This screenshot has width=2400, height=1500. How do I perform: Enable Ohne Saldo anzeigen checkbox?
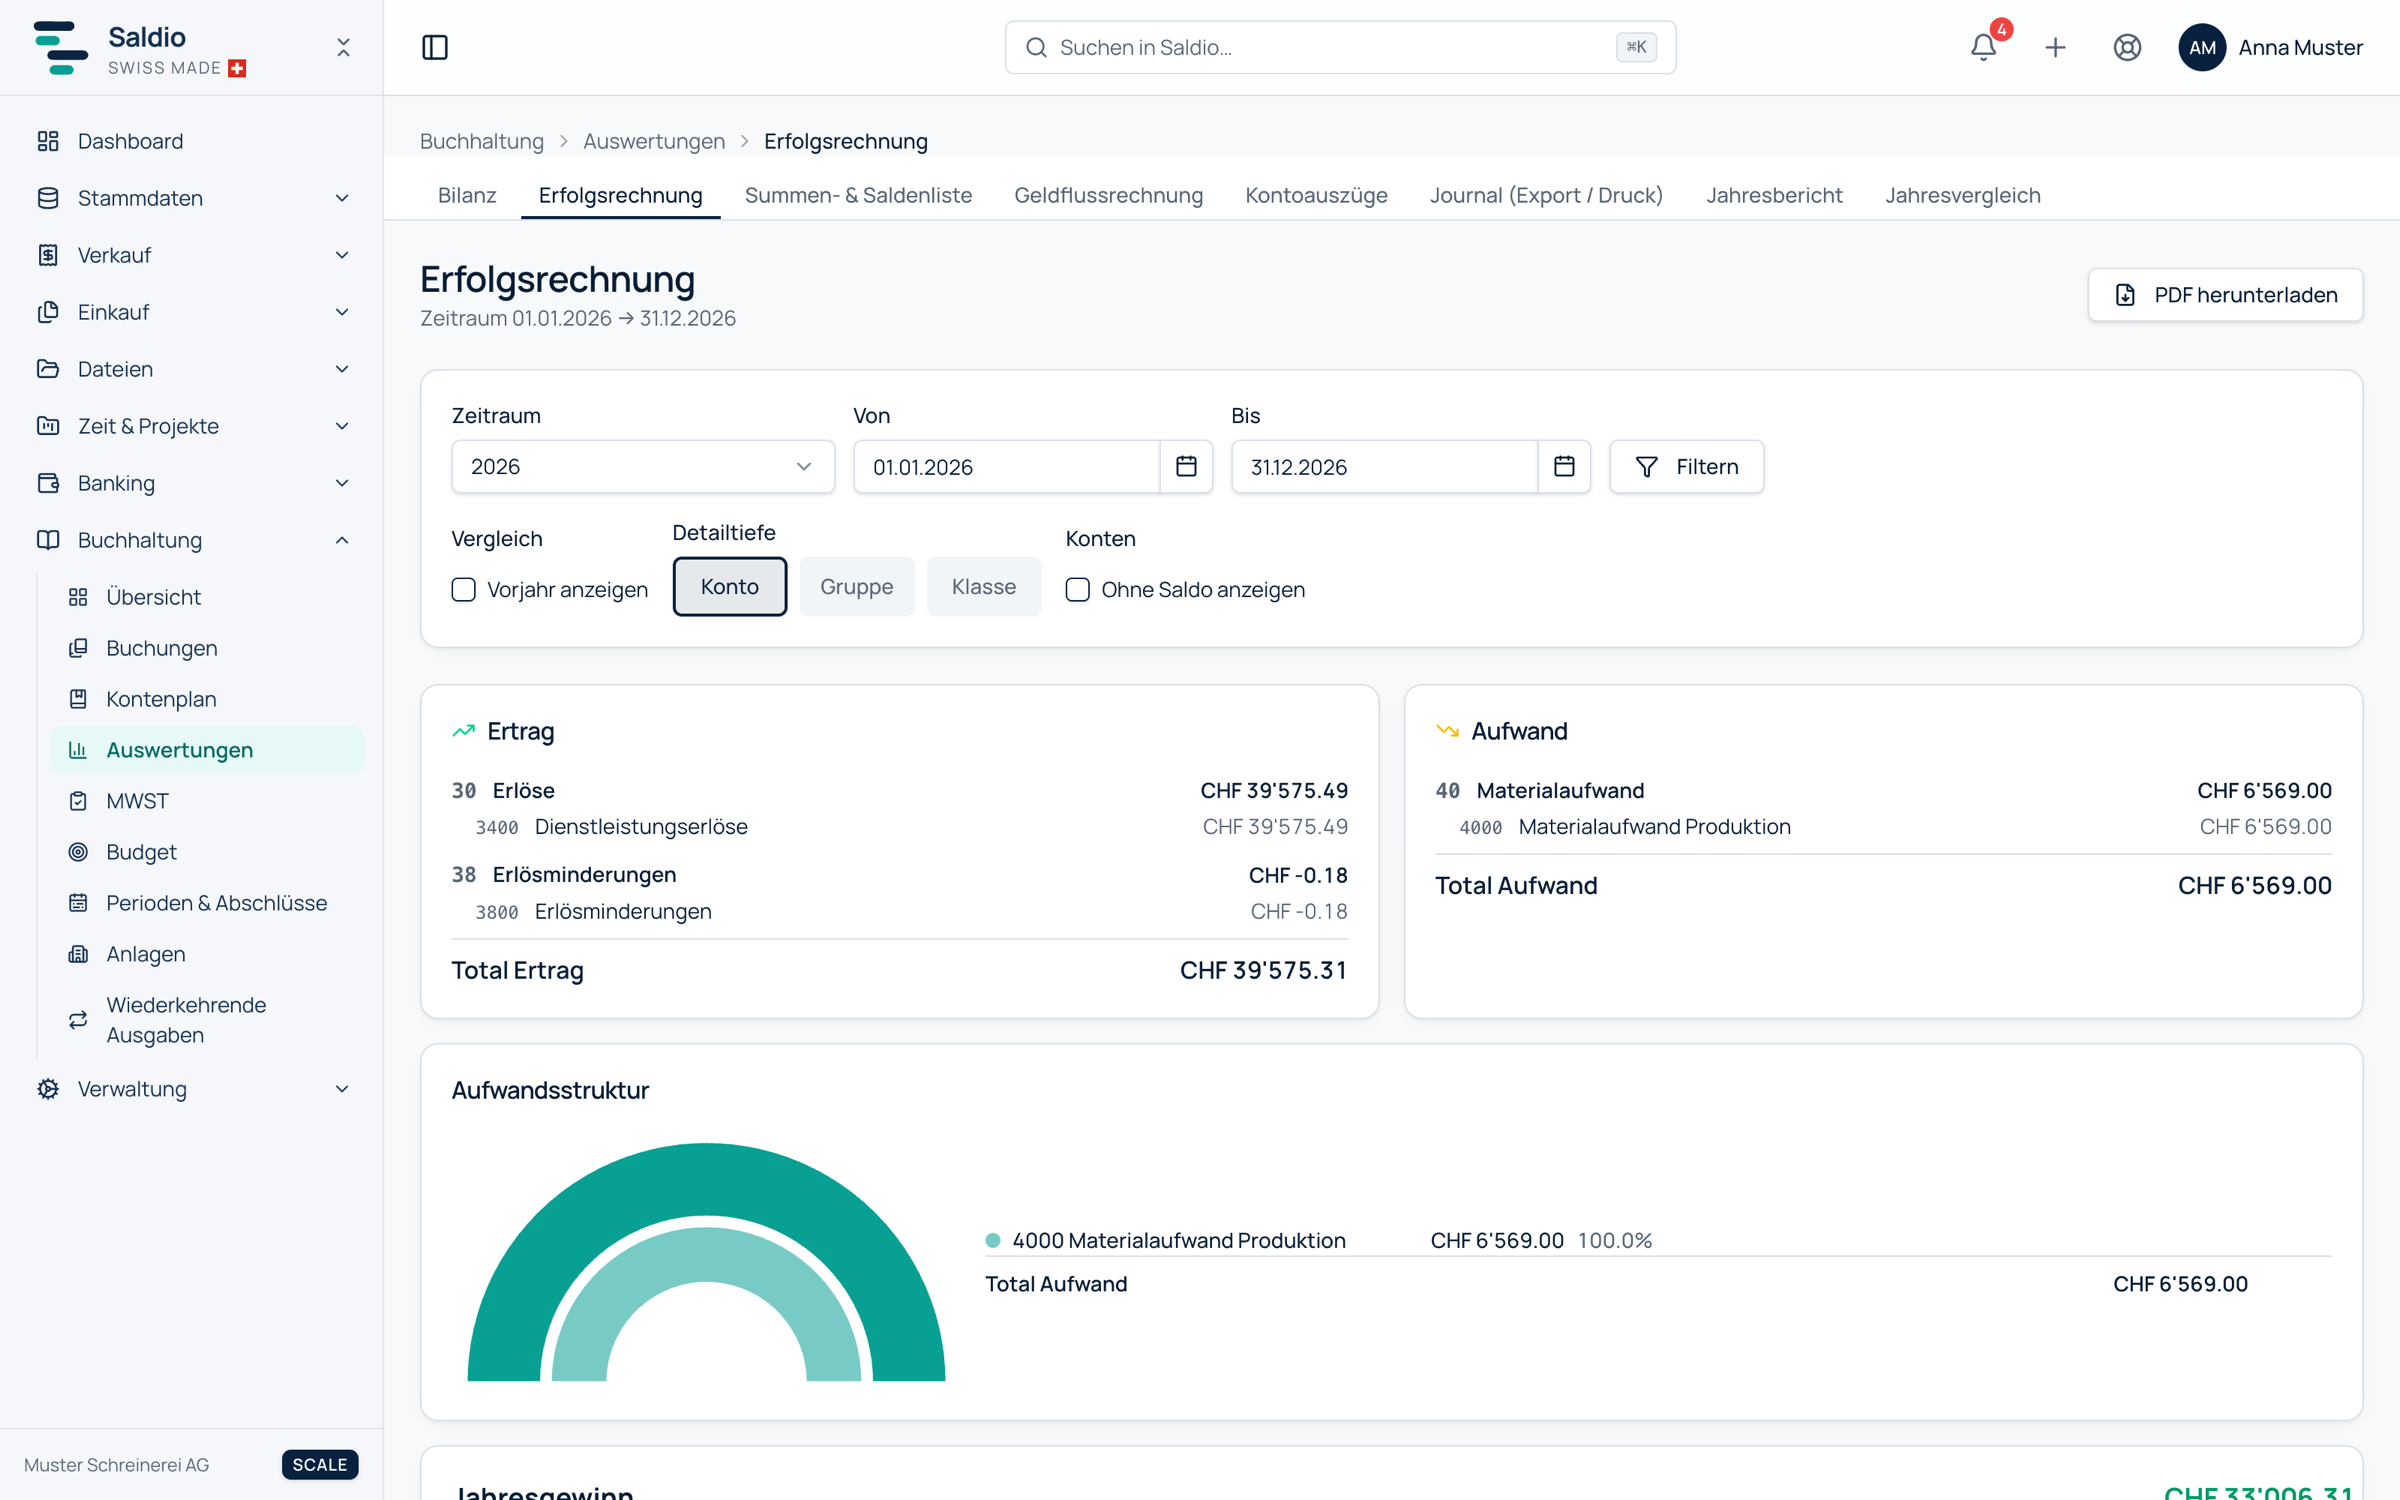(x=1077, y=590)
